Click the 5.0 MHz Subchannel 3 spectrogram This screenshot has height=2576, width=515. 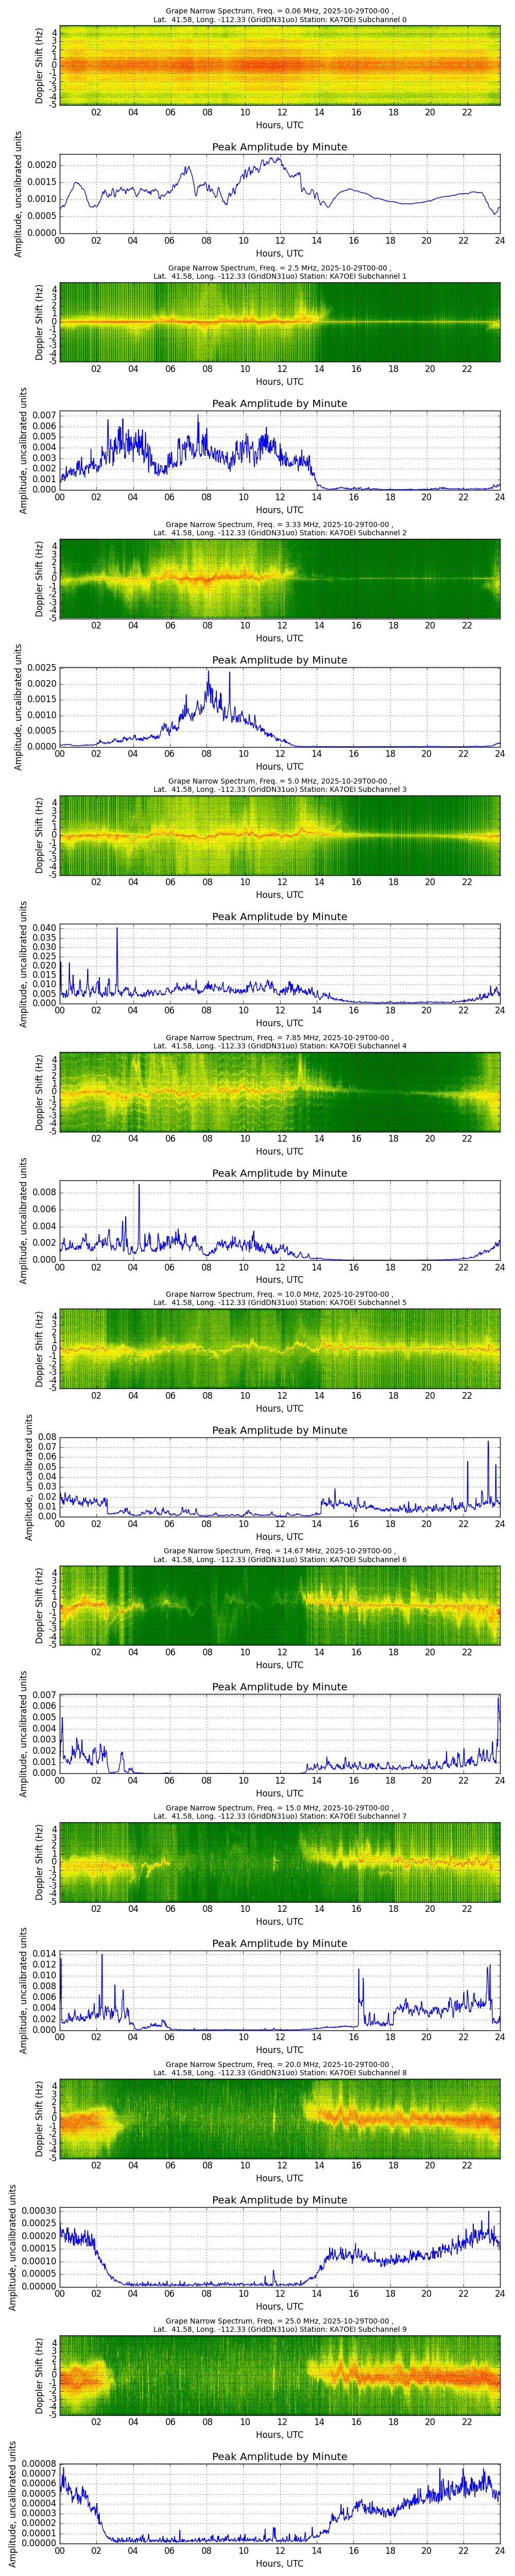coord(280,835)
